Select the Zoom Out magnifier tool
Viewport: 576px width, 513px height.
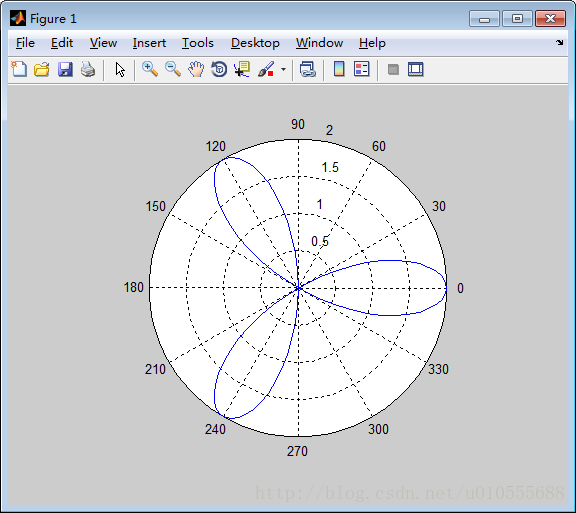click(x=173, y=69)
